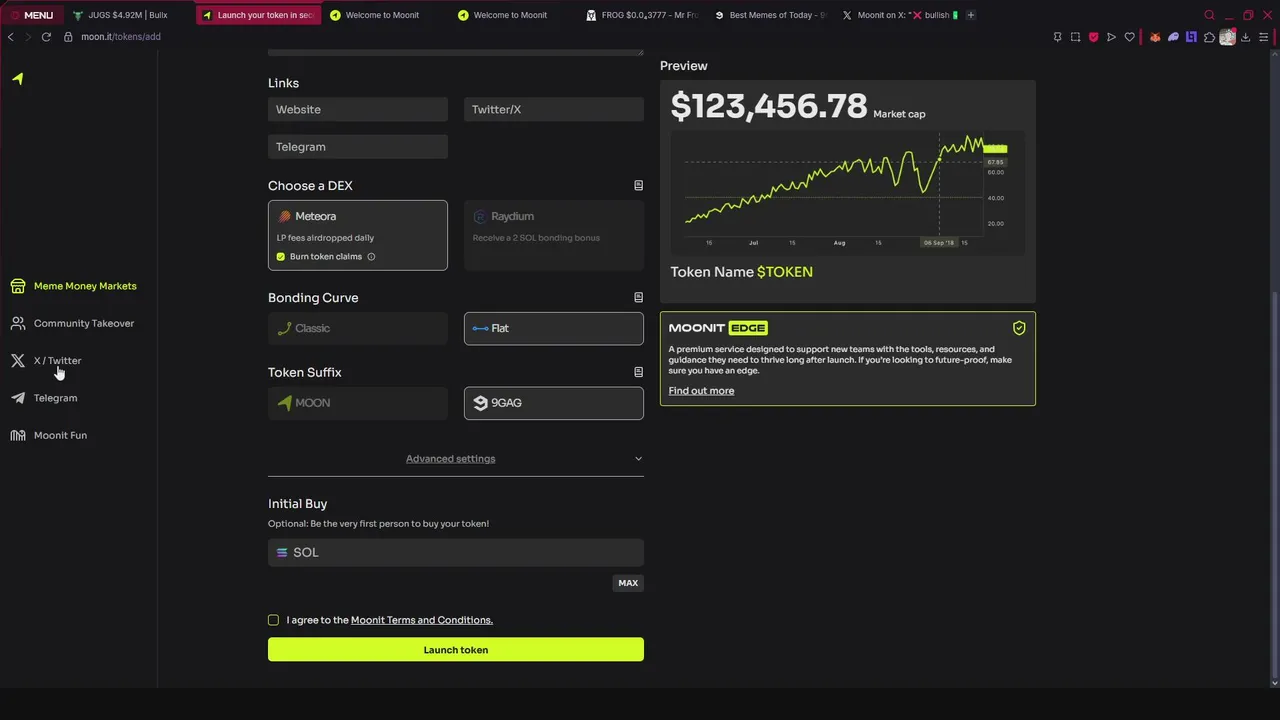The image size is (1280, 720).
Task: Select the MOON token suffix
Action: click(x=358, y=403)
